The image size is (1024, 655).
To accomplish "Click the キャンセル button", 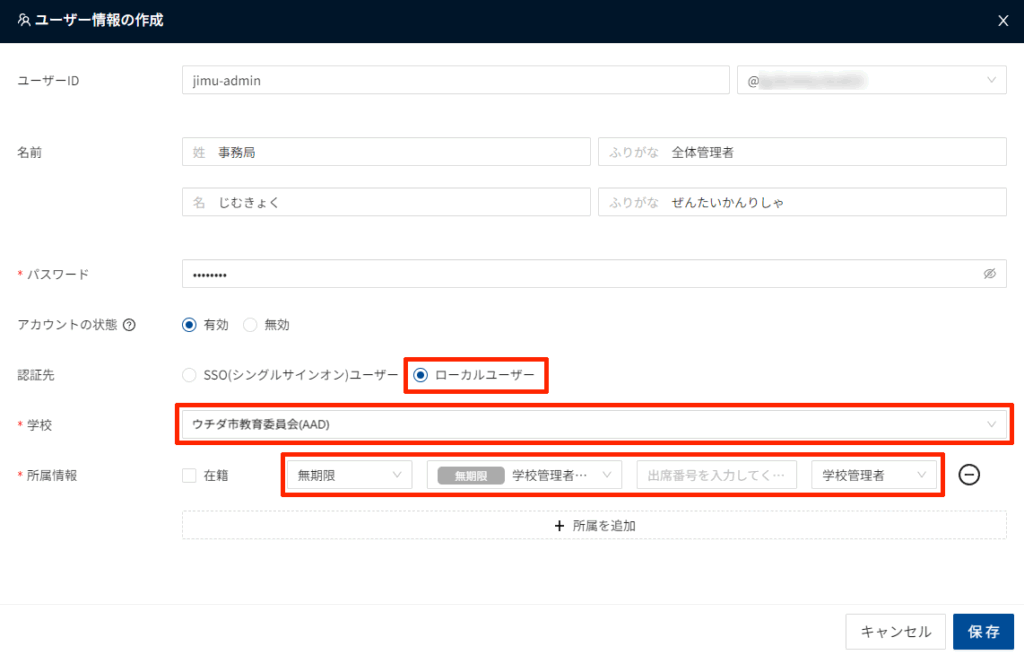I will click(x=895, y=631).
